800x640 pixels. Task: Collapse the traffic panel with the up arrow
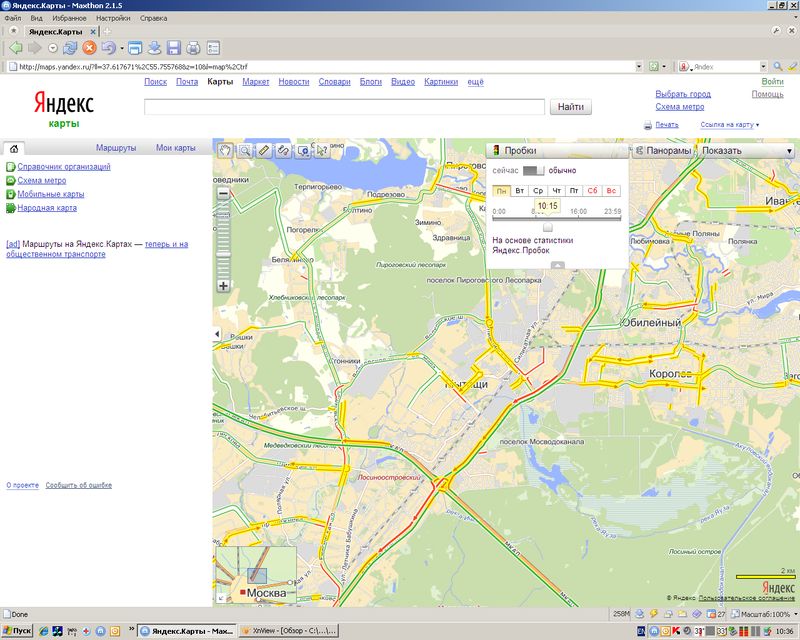(x=558, y=265)
